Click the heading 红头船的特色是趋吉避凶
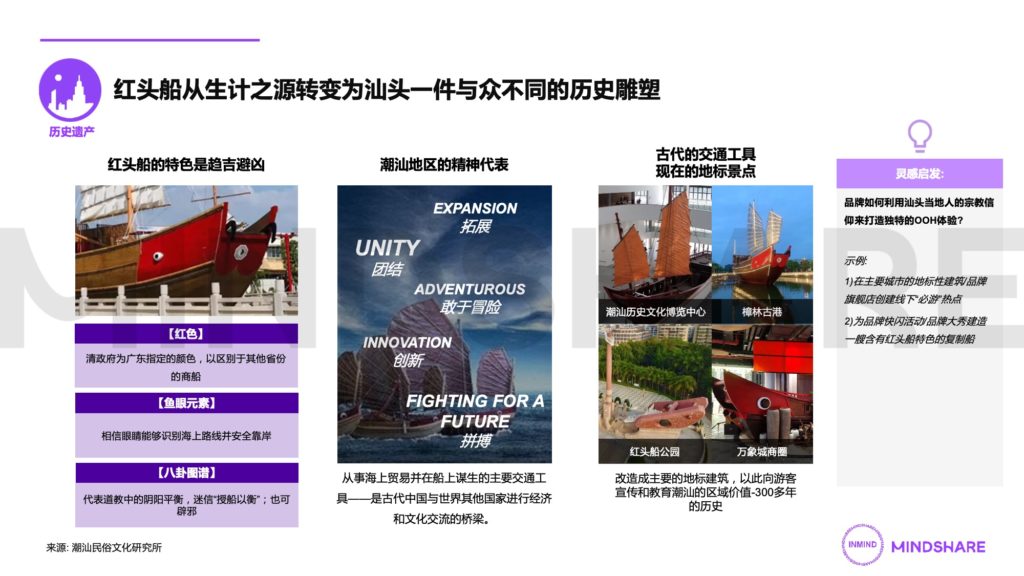The image size is (1024, 576). pos(186,165)
